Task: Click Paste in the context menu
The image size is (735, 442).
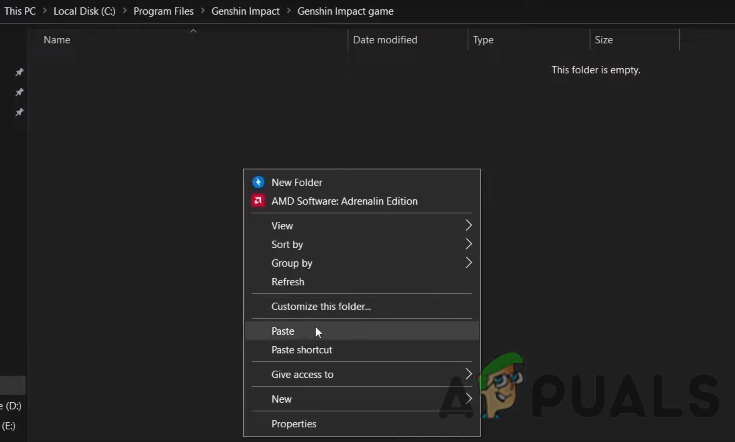Action: (x=362, y=331)
